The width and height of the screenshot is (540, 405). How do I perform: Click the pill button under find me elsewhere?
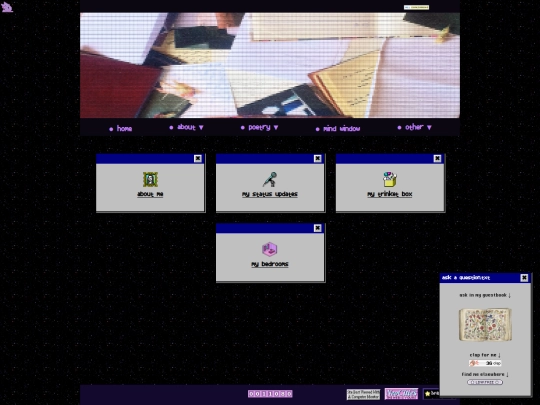(485, 382)
